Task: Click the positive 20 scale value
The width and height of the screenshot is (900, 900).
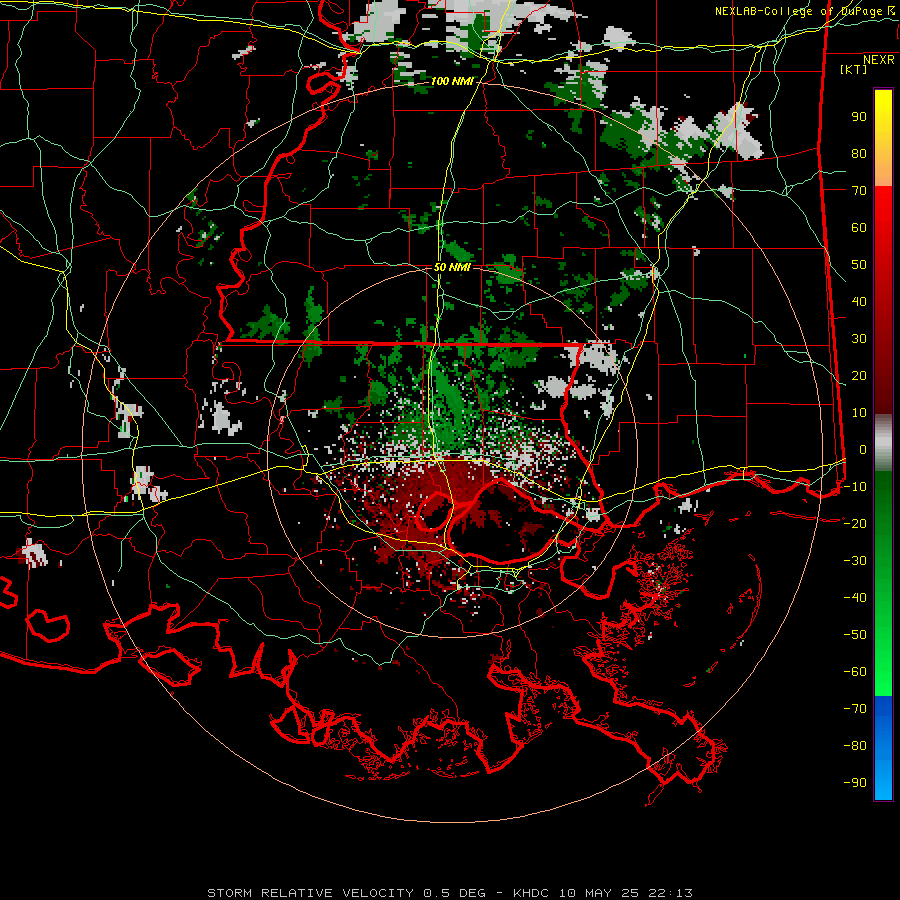Action: click(x=859, y=376)
